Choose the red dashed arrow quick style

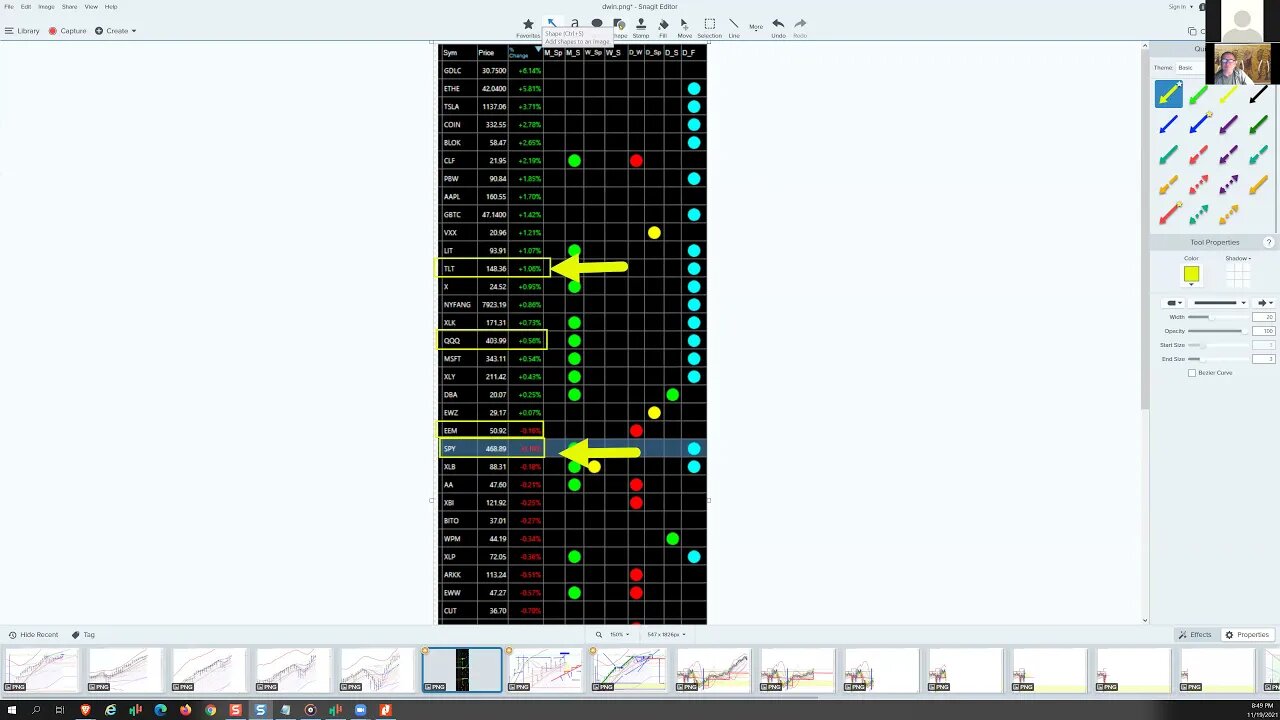tap(1198, 155)
